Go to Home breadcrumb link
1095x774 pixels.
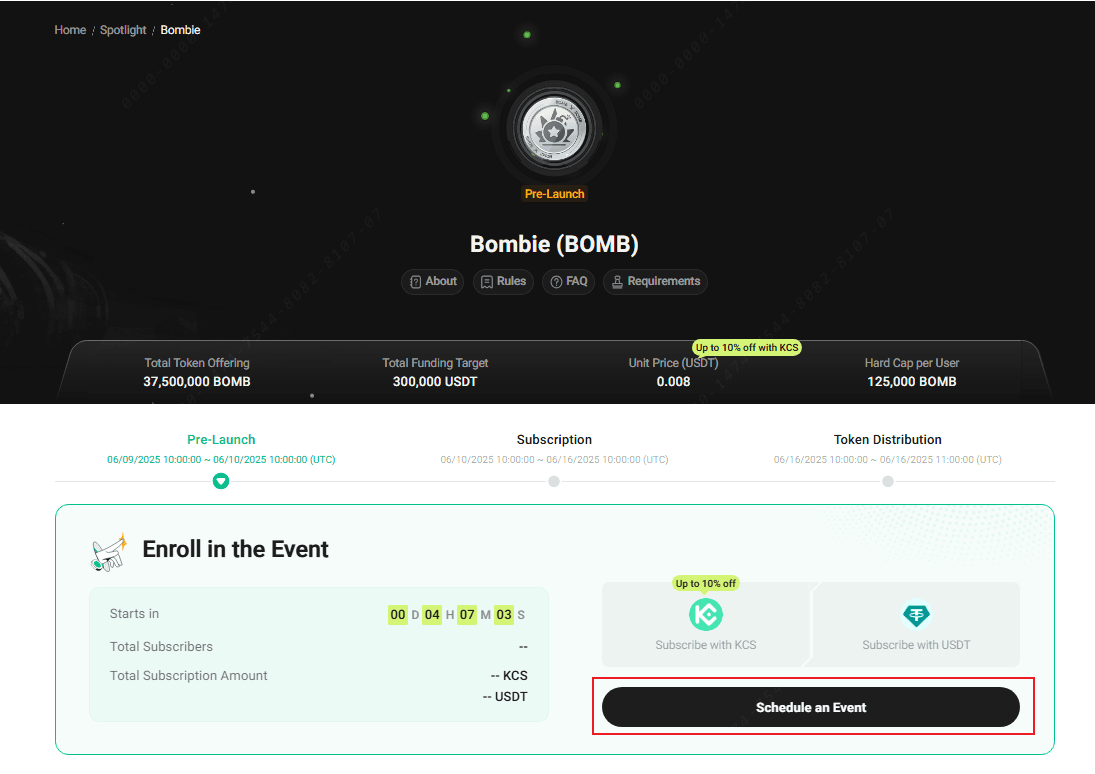coord(70,30)
